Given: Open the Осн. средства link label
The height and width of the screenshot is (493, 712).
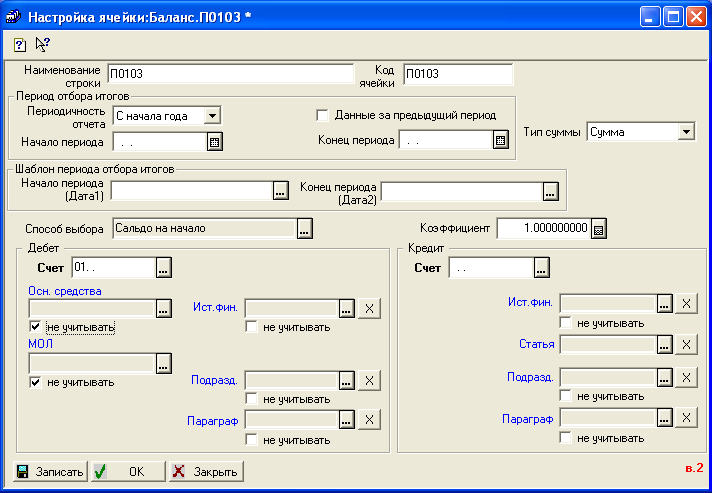Looking at the screenshot, I should click(x=65, y=291).
